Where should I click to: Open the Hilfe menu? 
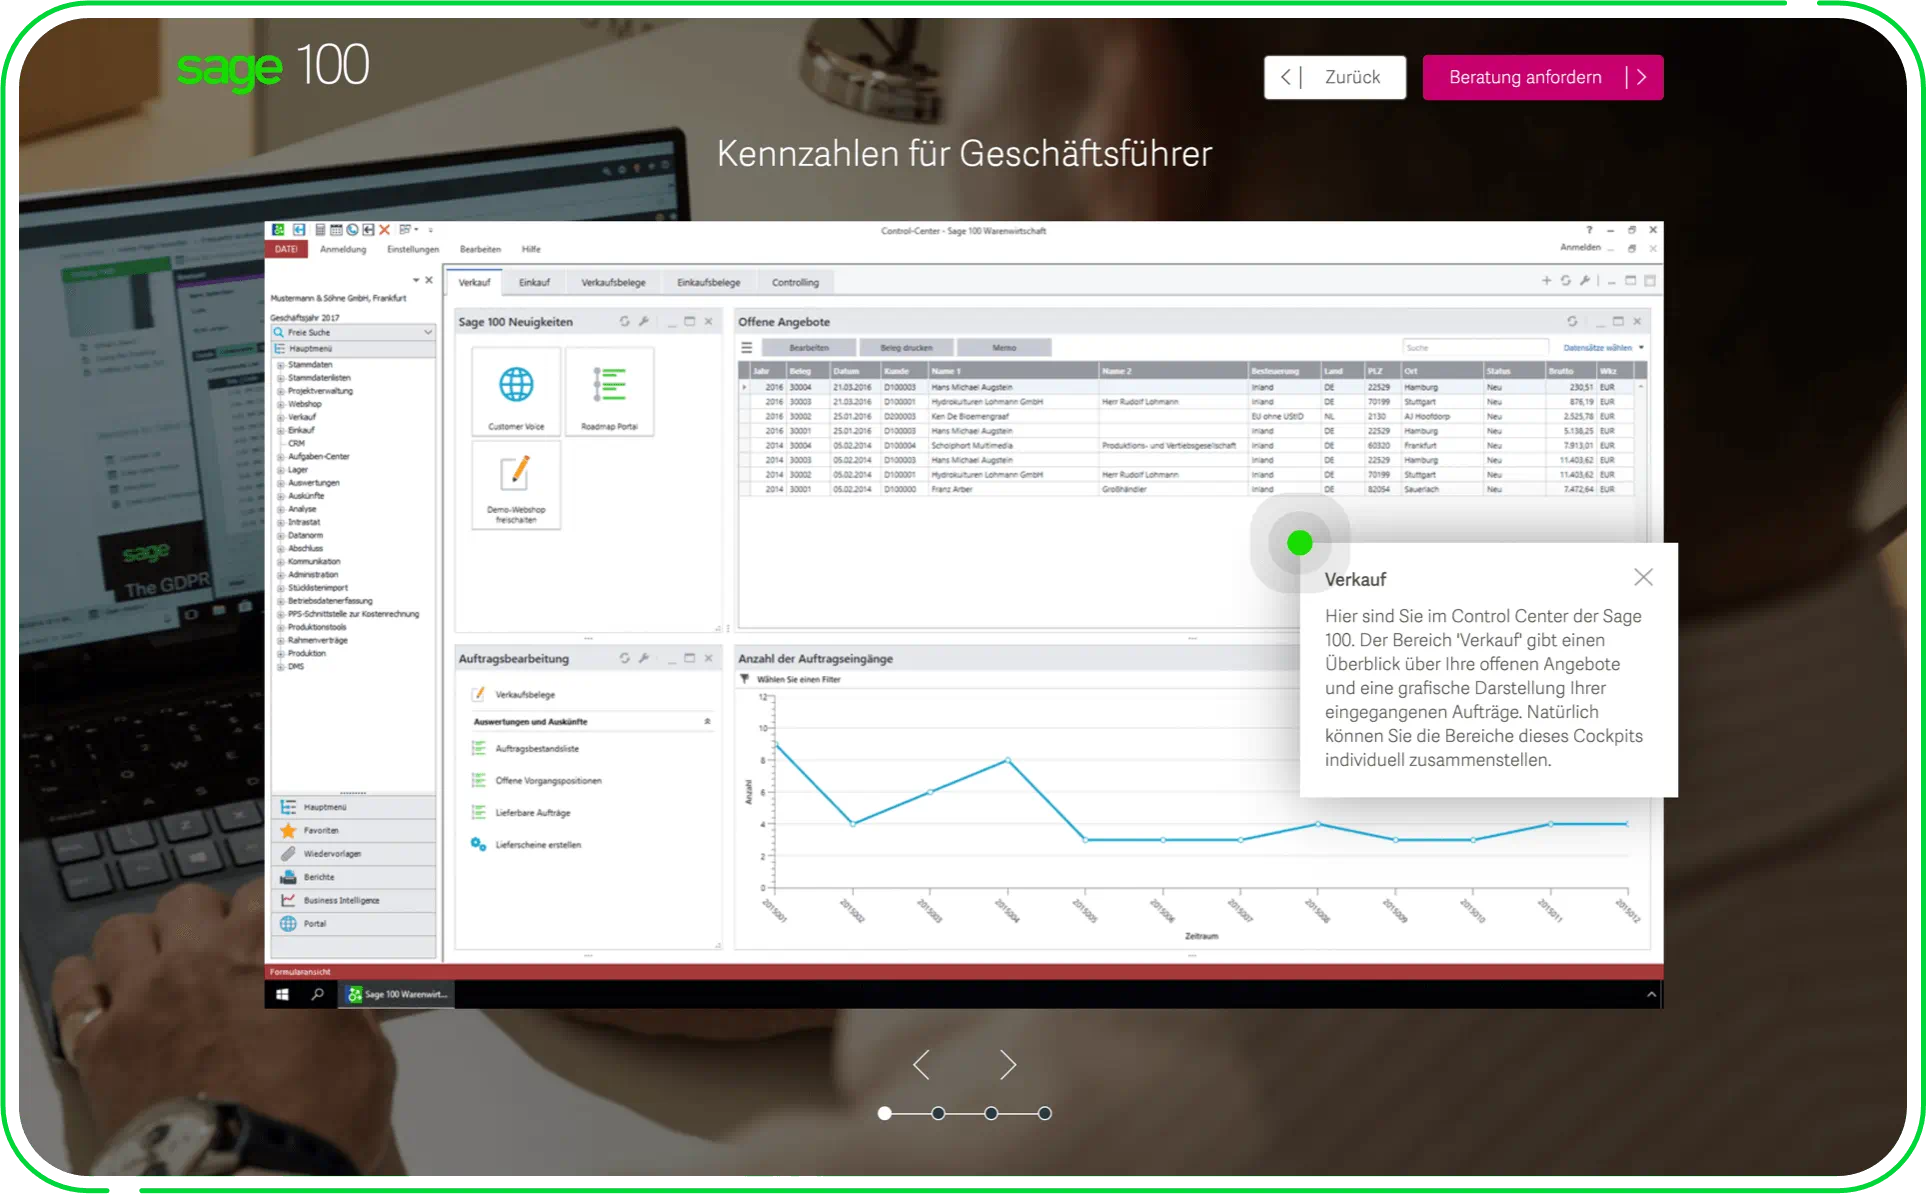531,249
